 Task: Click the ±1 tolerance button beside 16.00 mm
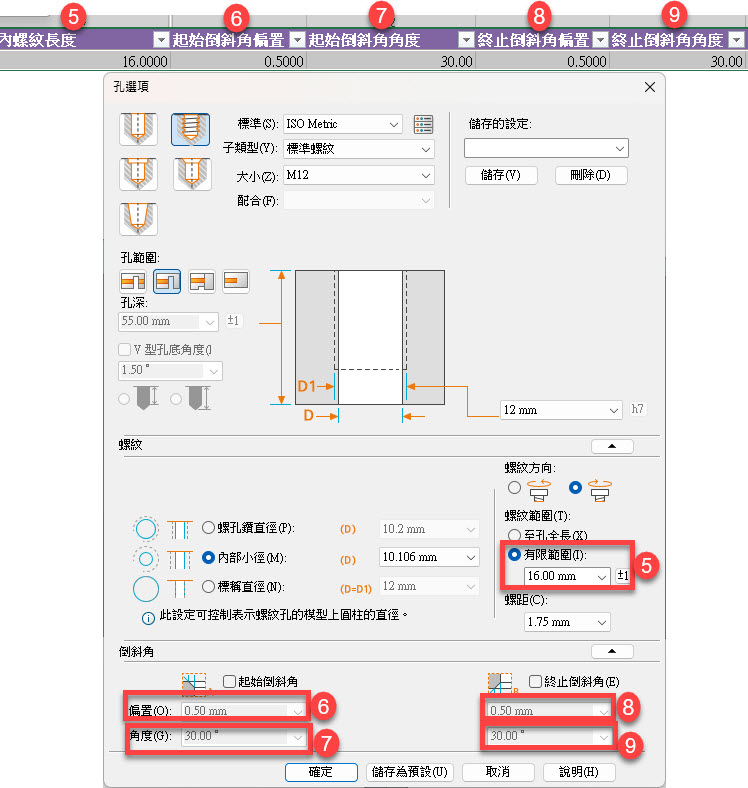623,576
